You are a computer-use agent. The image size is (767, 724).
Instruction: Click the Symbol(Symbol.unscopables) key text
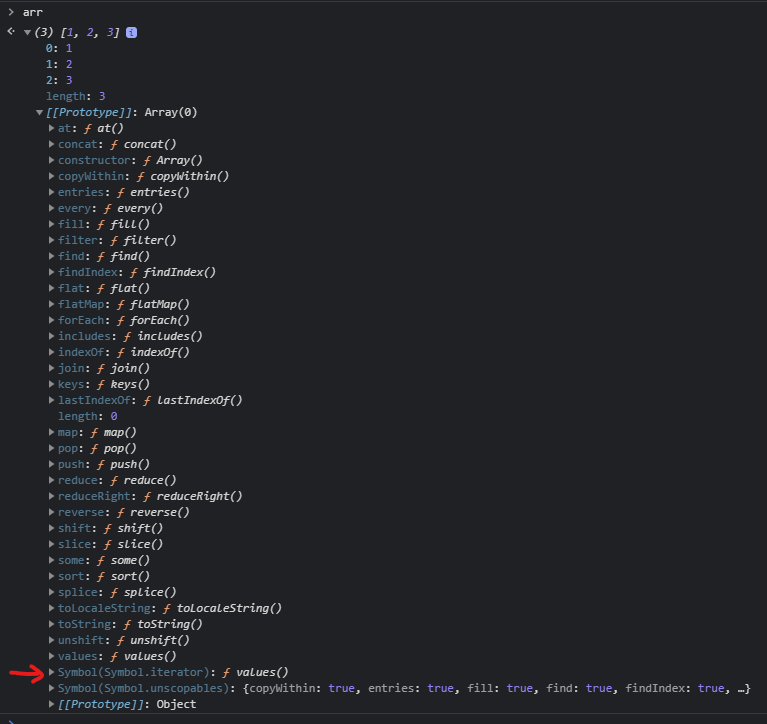pos(143,689)
